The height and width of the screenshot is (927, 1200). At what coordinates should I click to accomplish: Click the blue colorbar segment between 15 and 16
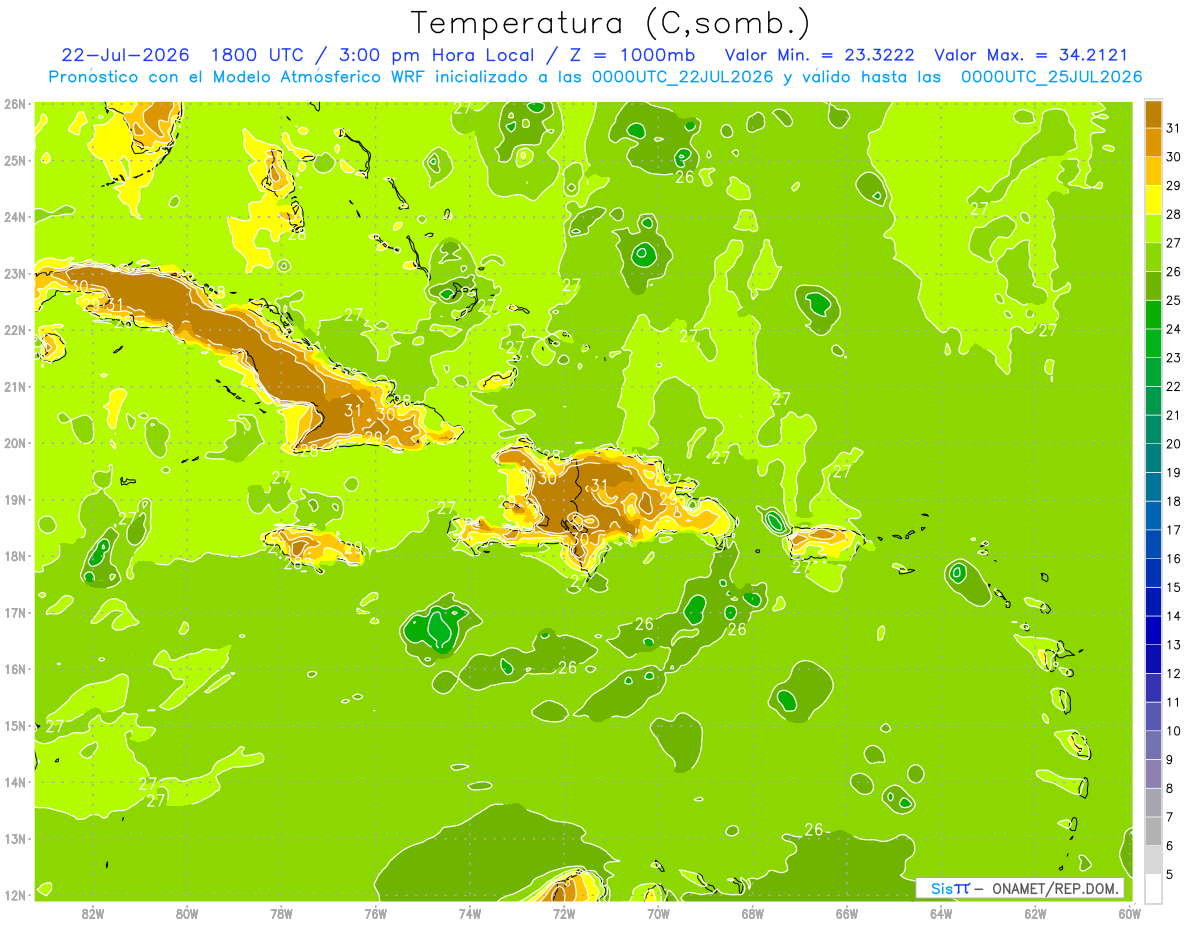click(x=1154, y=573)
